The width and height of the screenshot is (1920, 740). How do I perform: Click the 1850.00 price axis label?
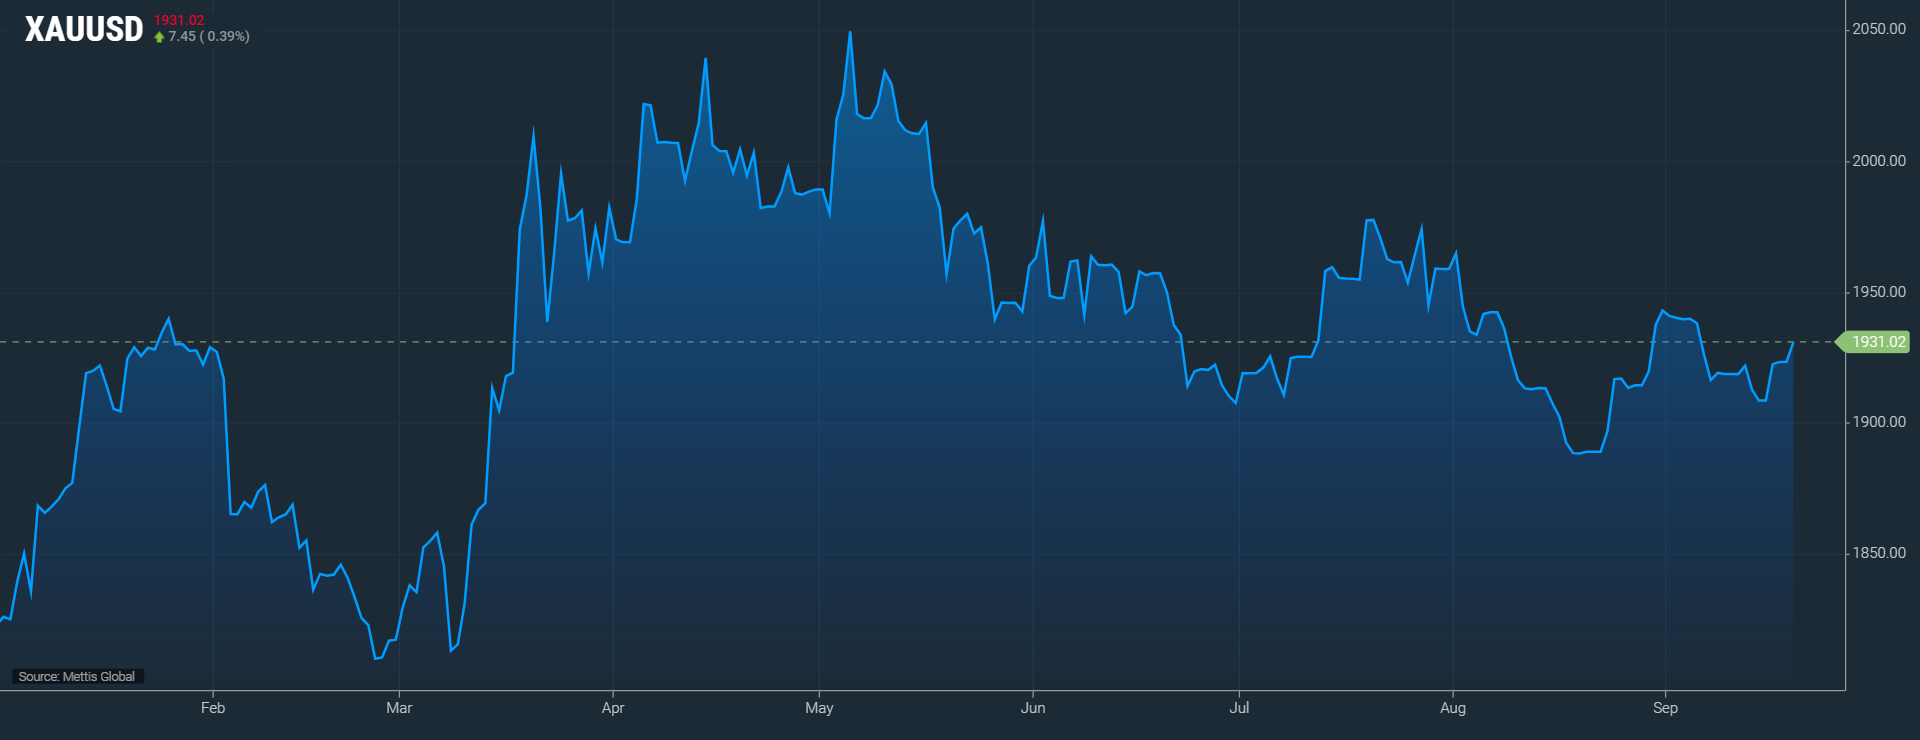pyautogui.click(x=1878, y=553)
